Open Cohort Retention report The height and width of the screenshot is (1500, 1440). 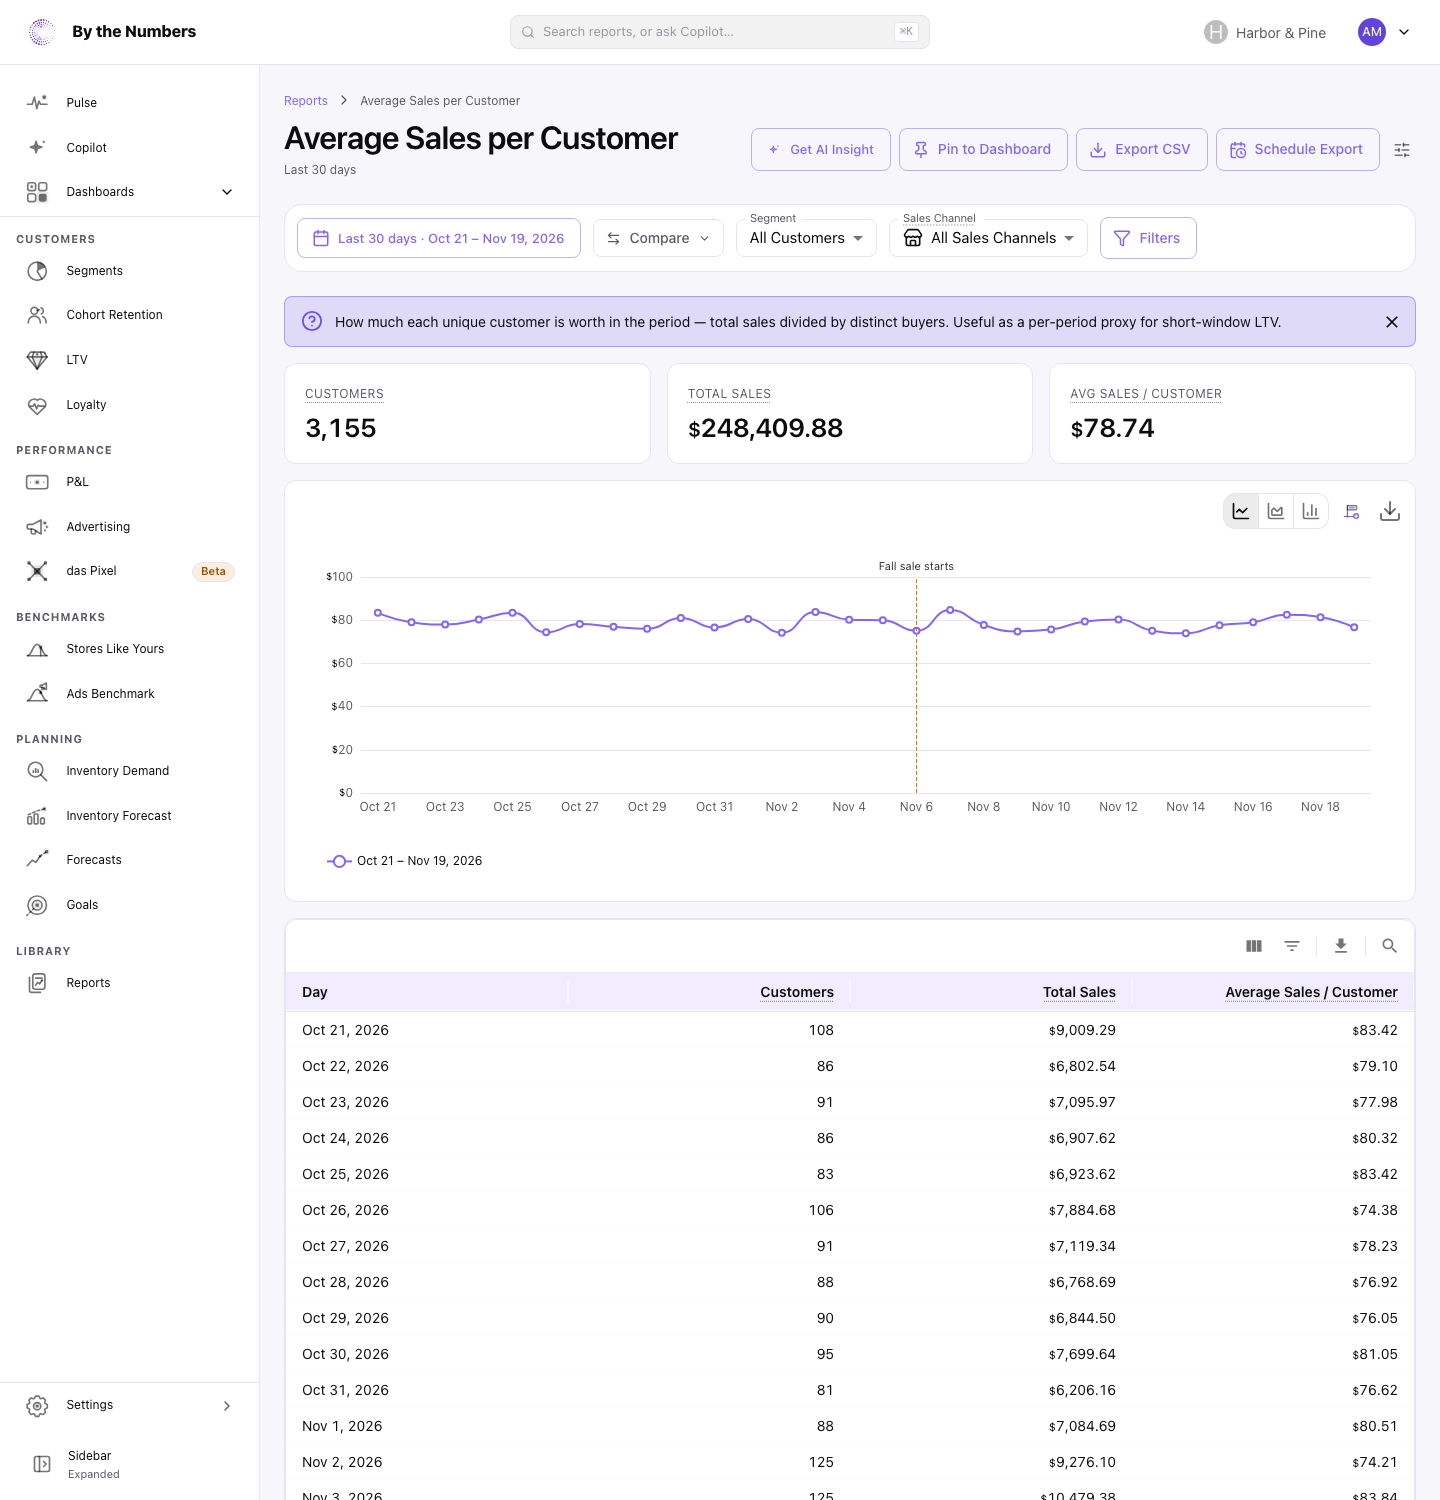click(130, 315)
